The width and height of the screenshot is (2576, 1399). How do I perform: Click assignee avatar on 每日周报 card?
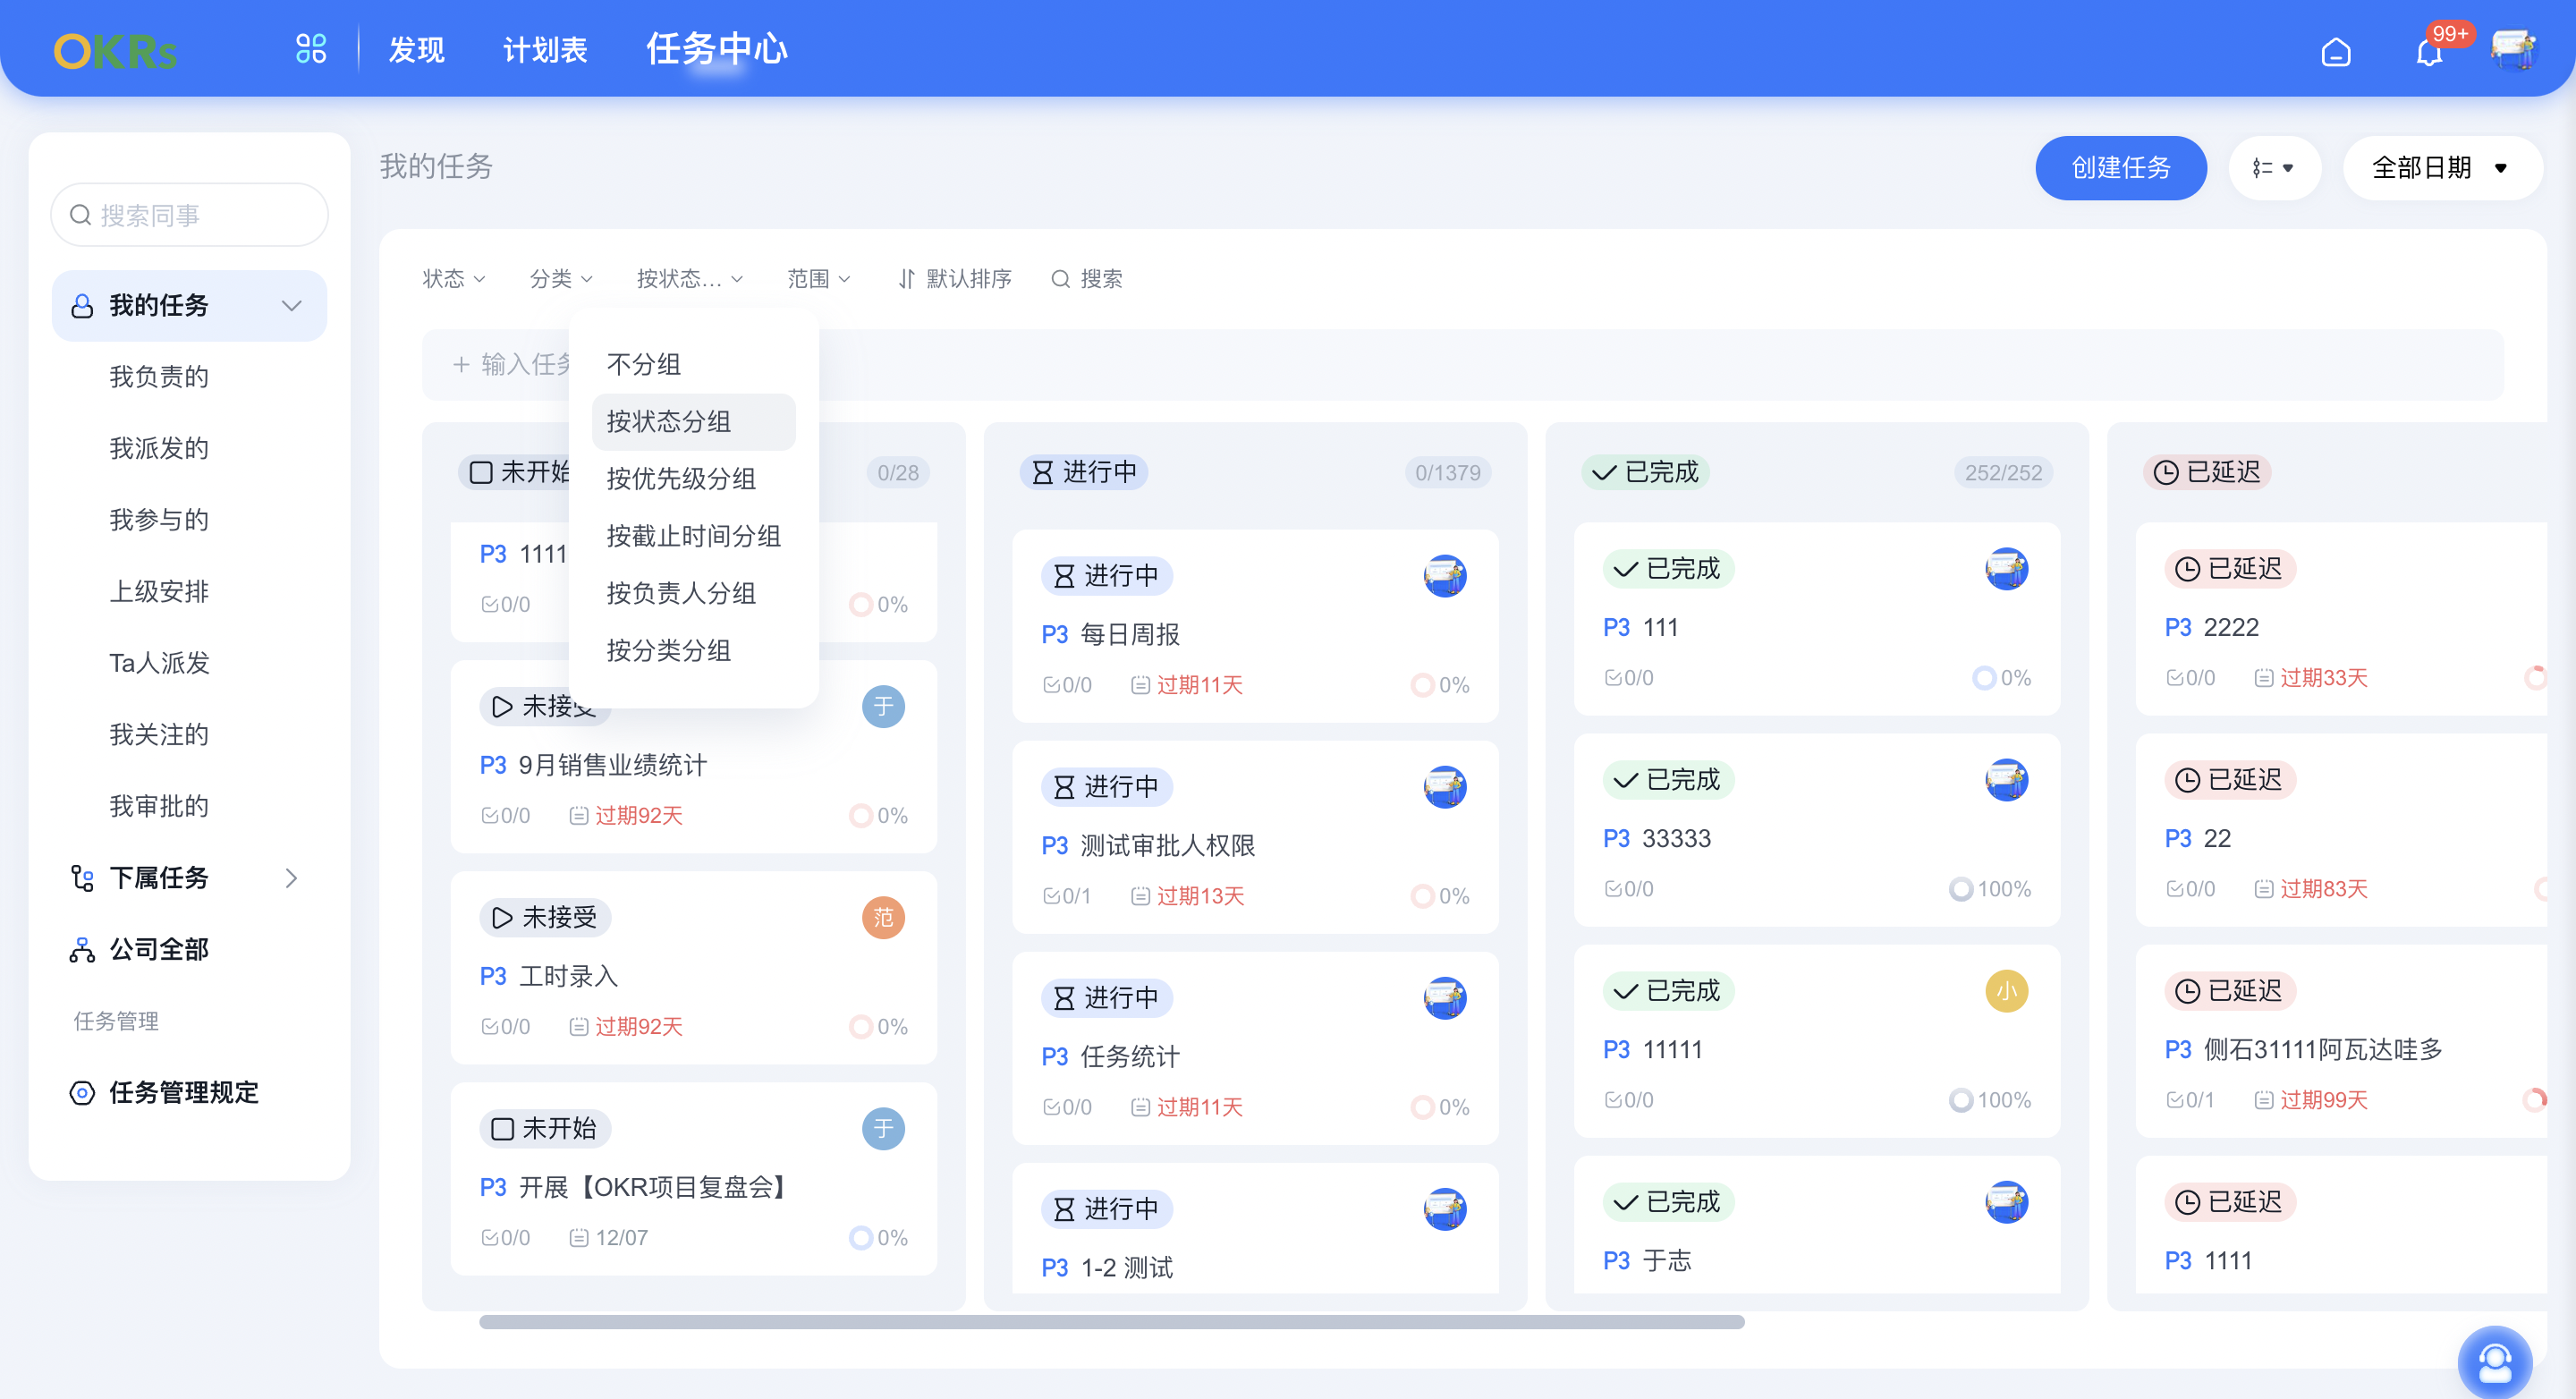coord(1445,576)
